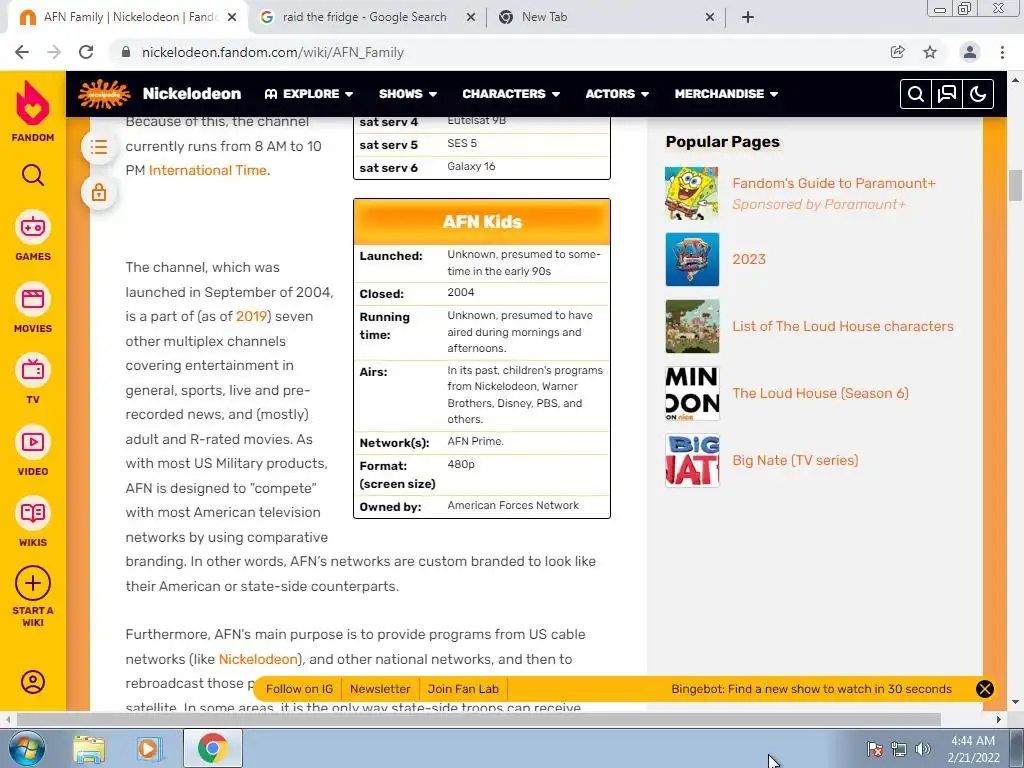1024x768 pixels.
Task: Follow the 2019 year link
Action: [251, 316]
